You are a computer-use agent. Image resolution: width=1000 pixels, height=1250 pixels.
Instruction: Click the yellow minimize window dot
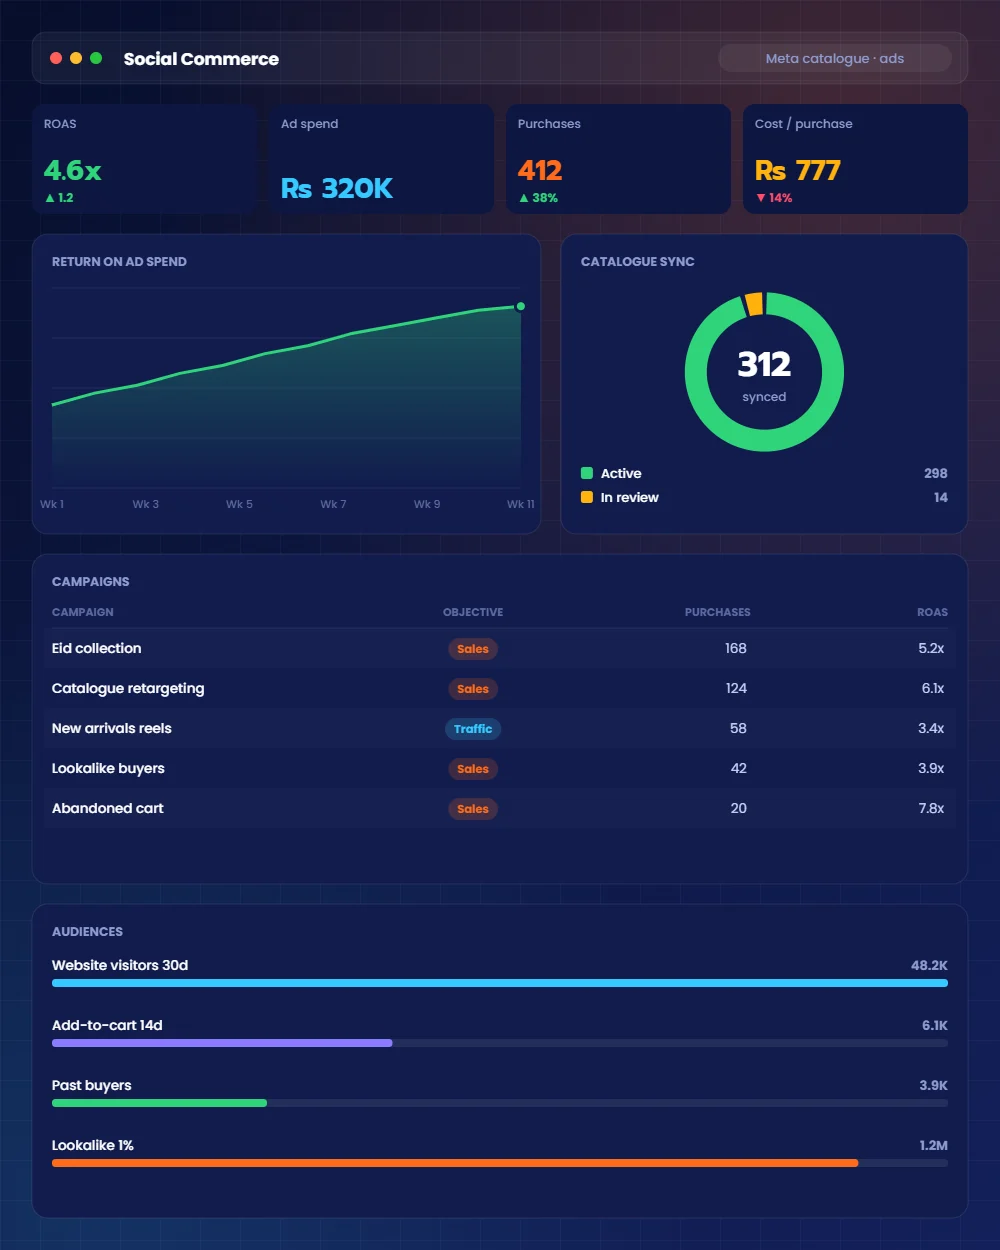pyautogui.click(x=76, y=58)
